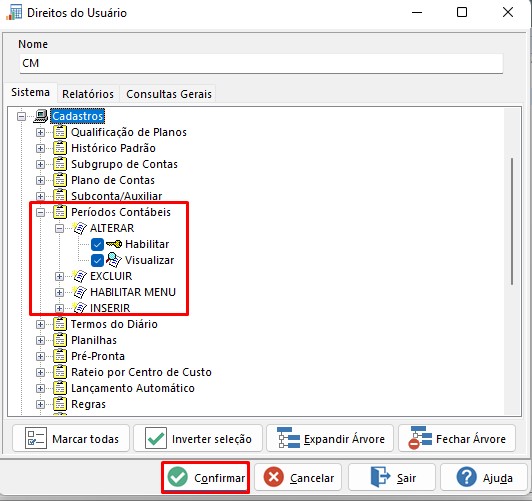Click the key icon beside Habilitar
Viewport: 532px width, 501px height.
point(114,244)
